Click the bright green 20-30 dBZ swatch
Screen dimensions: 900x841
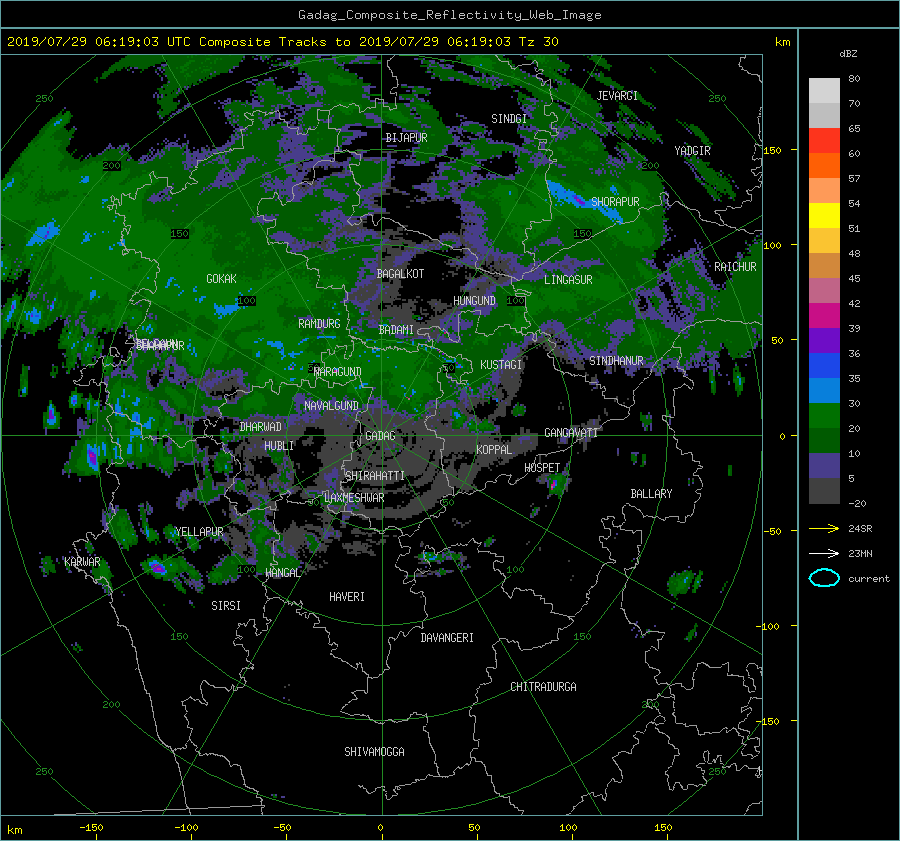point(824,415)
